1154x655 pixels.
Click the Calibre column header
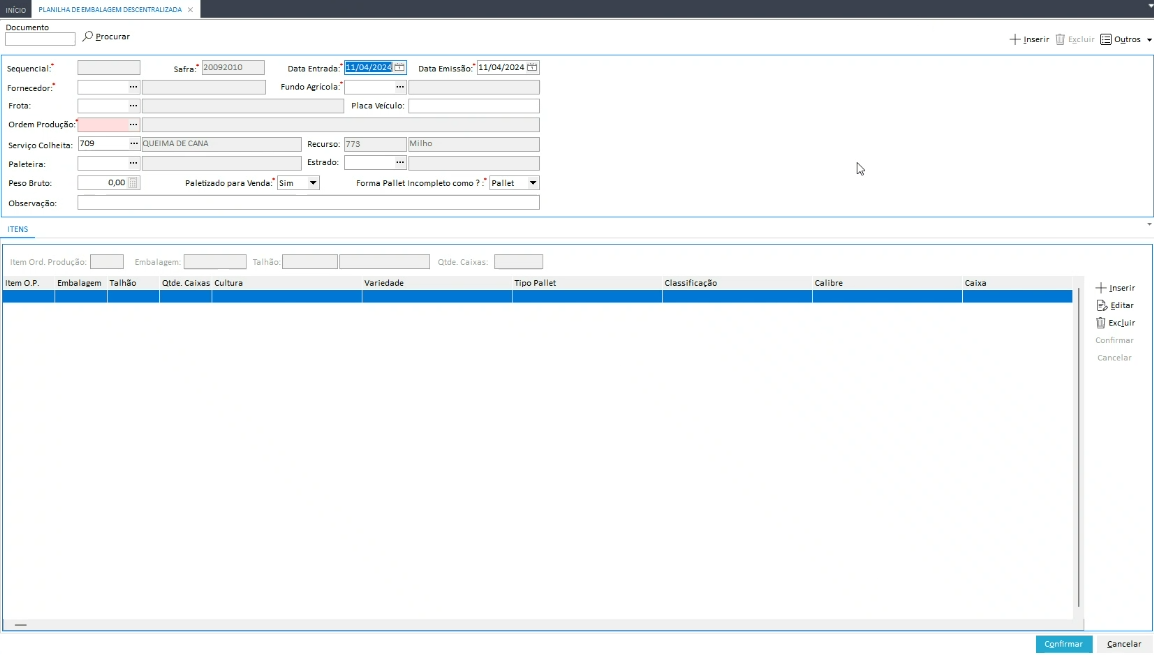(888, 283)
